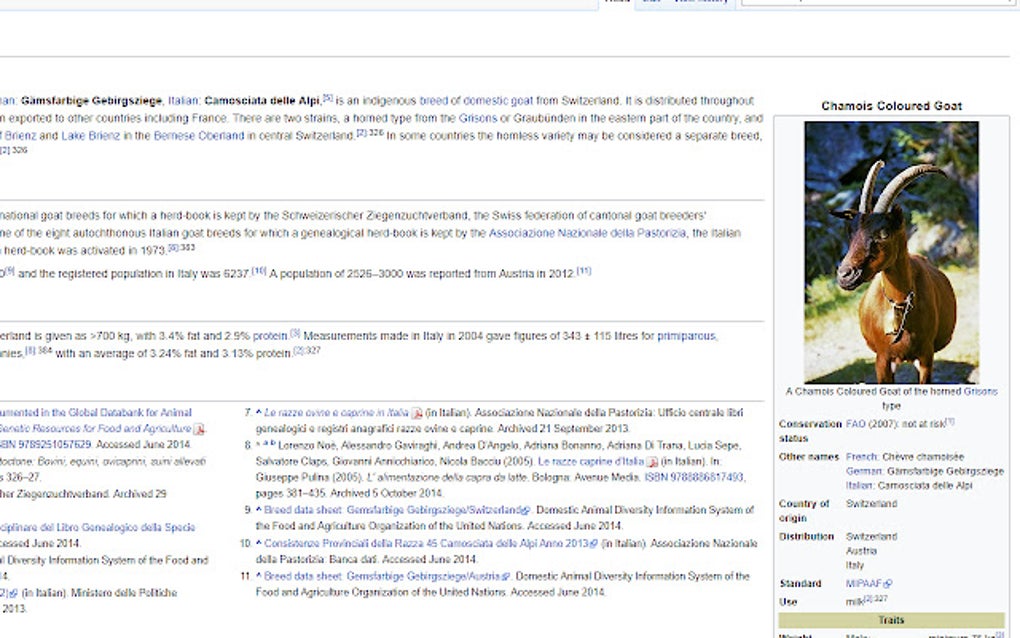Click the external link icon after MIPAAF
Image resolution: width=1020 pixels, height=638 pixels.
[889, 582]
